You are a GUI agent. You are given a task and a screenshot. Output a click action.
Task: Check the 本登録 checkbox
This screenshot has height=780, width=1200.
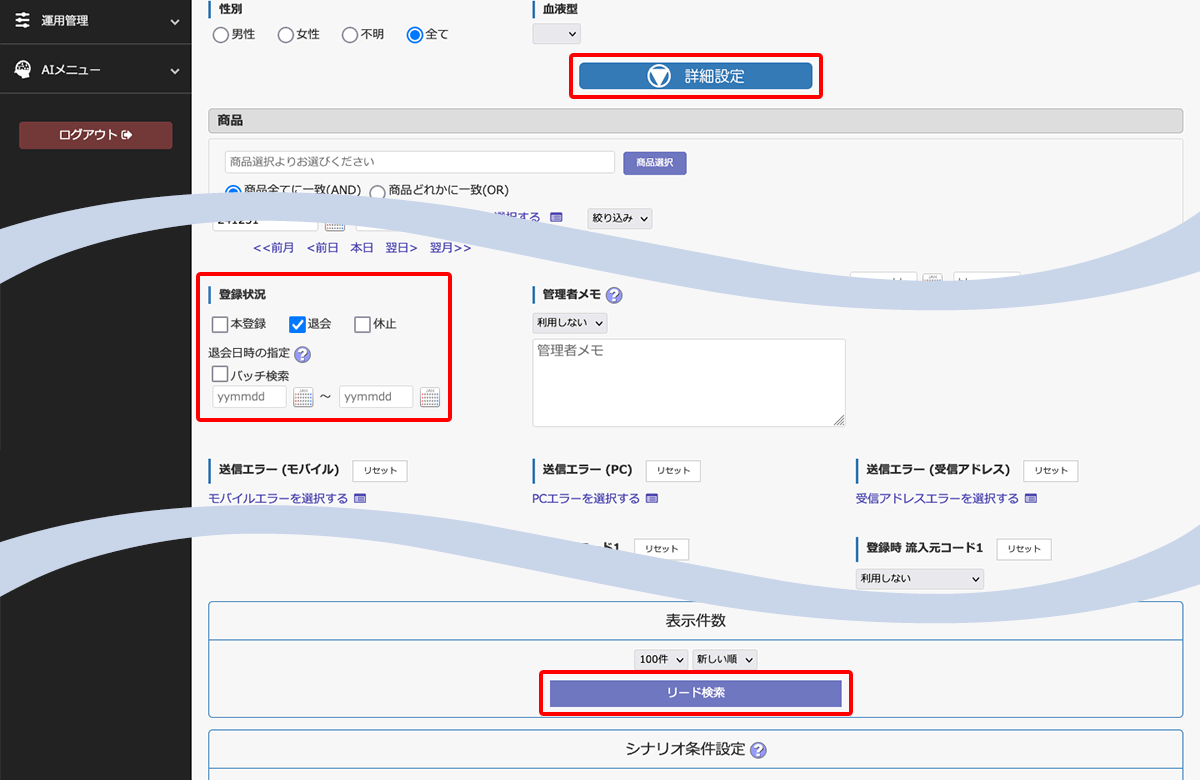(x=220, y=324)
